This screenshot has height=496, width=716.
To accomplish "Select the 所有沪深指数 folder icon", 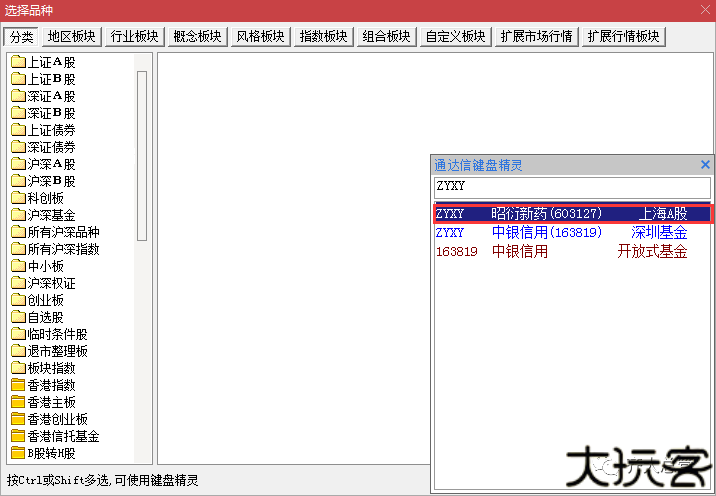I will (18, 248).
